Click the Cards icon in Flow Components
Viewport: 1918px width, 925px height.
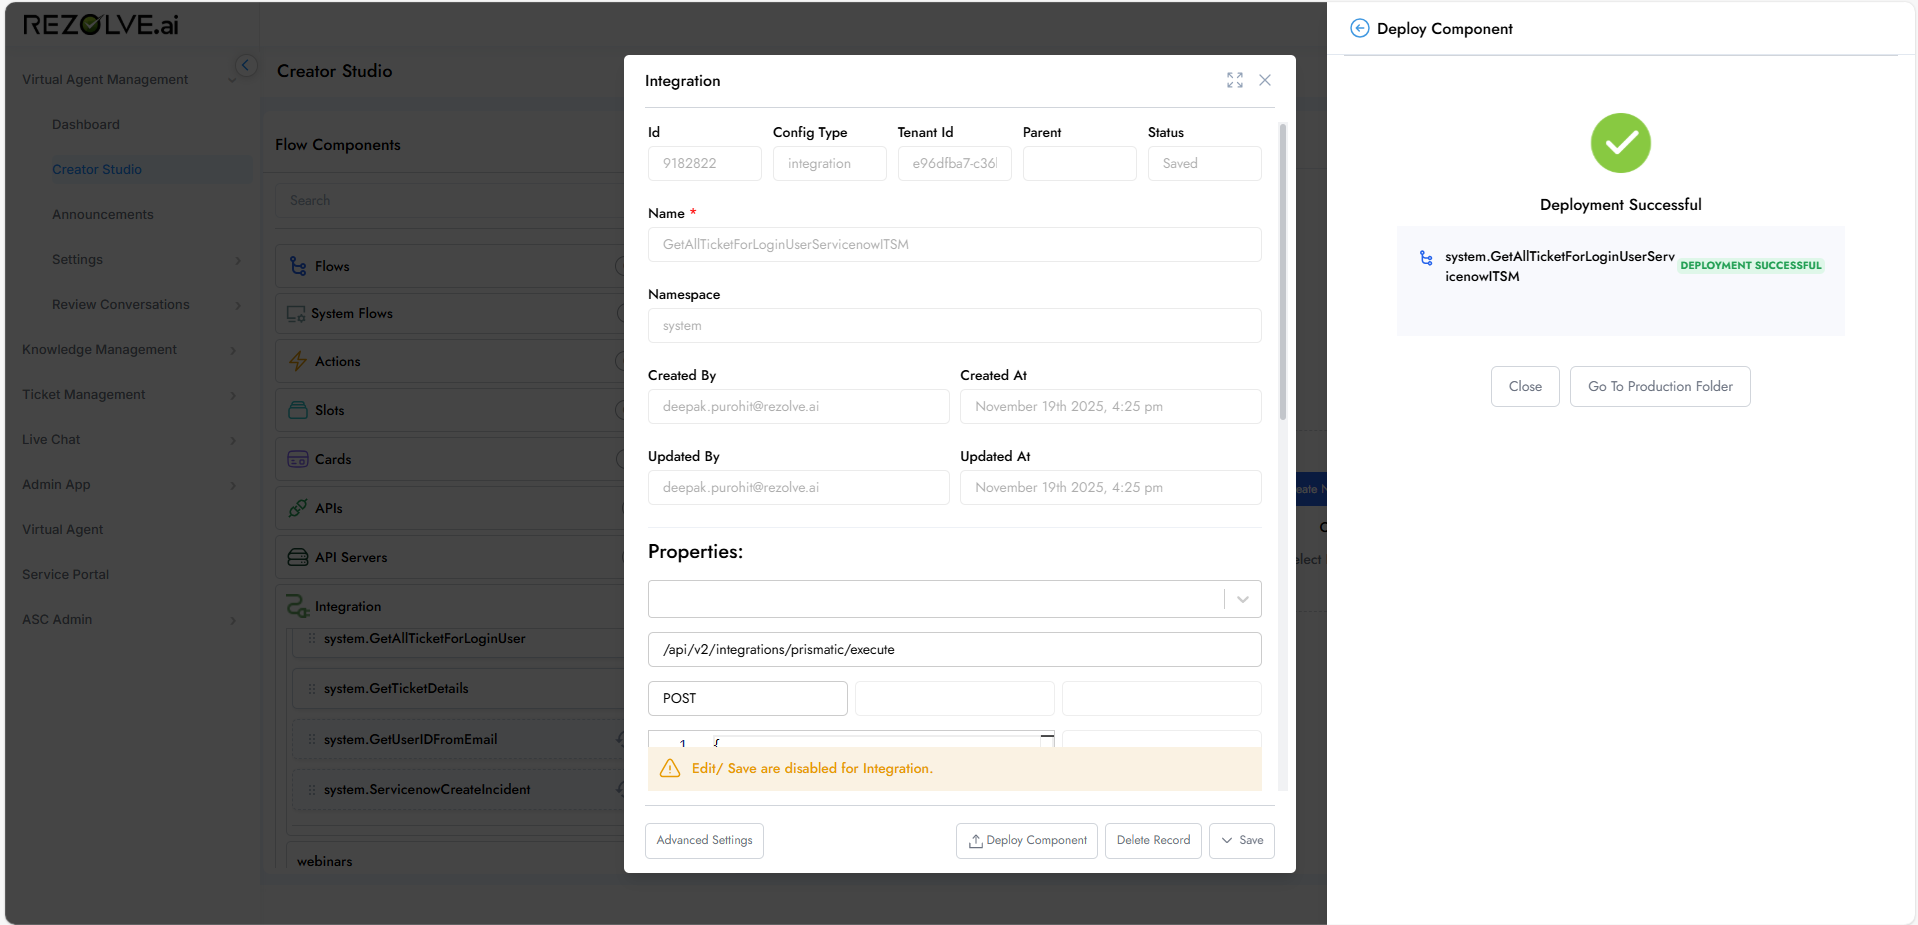(298, 459)
